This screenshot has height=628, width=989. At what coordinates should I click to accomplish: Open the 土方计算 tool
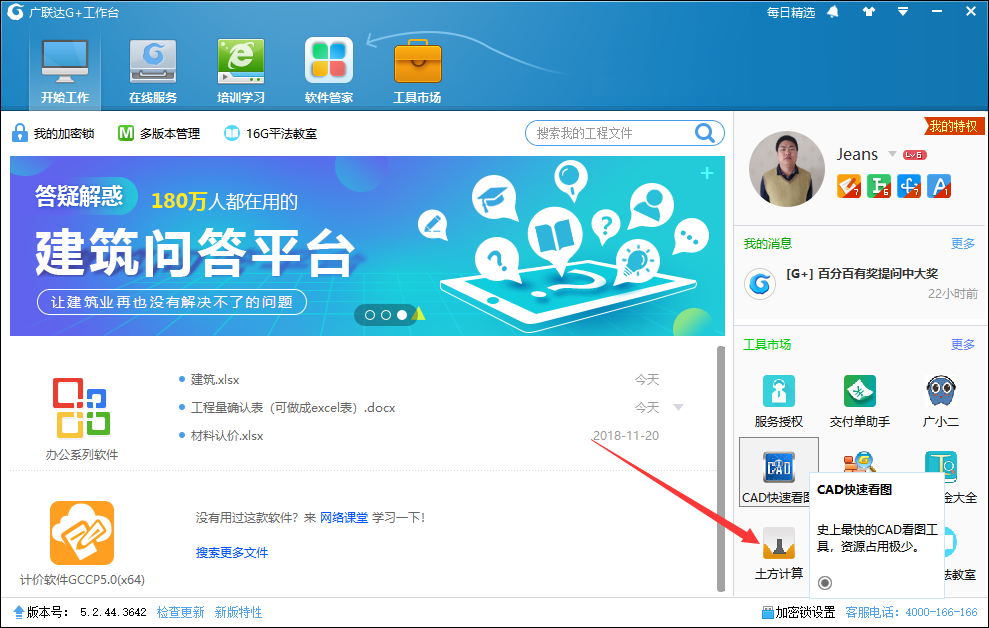point(778,553)
